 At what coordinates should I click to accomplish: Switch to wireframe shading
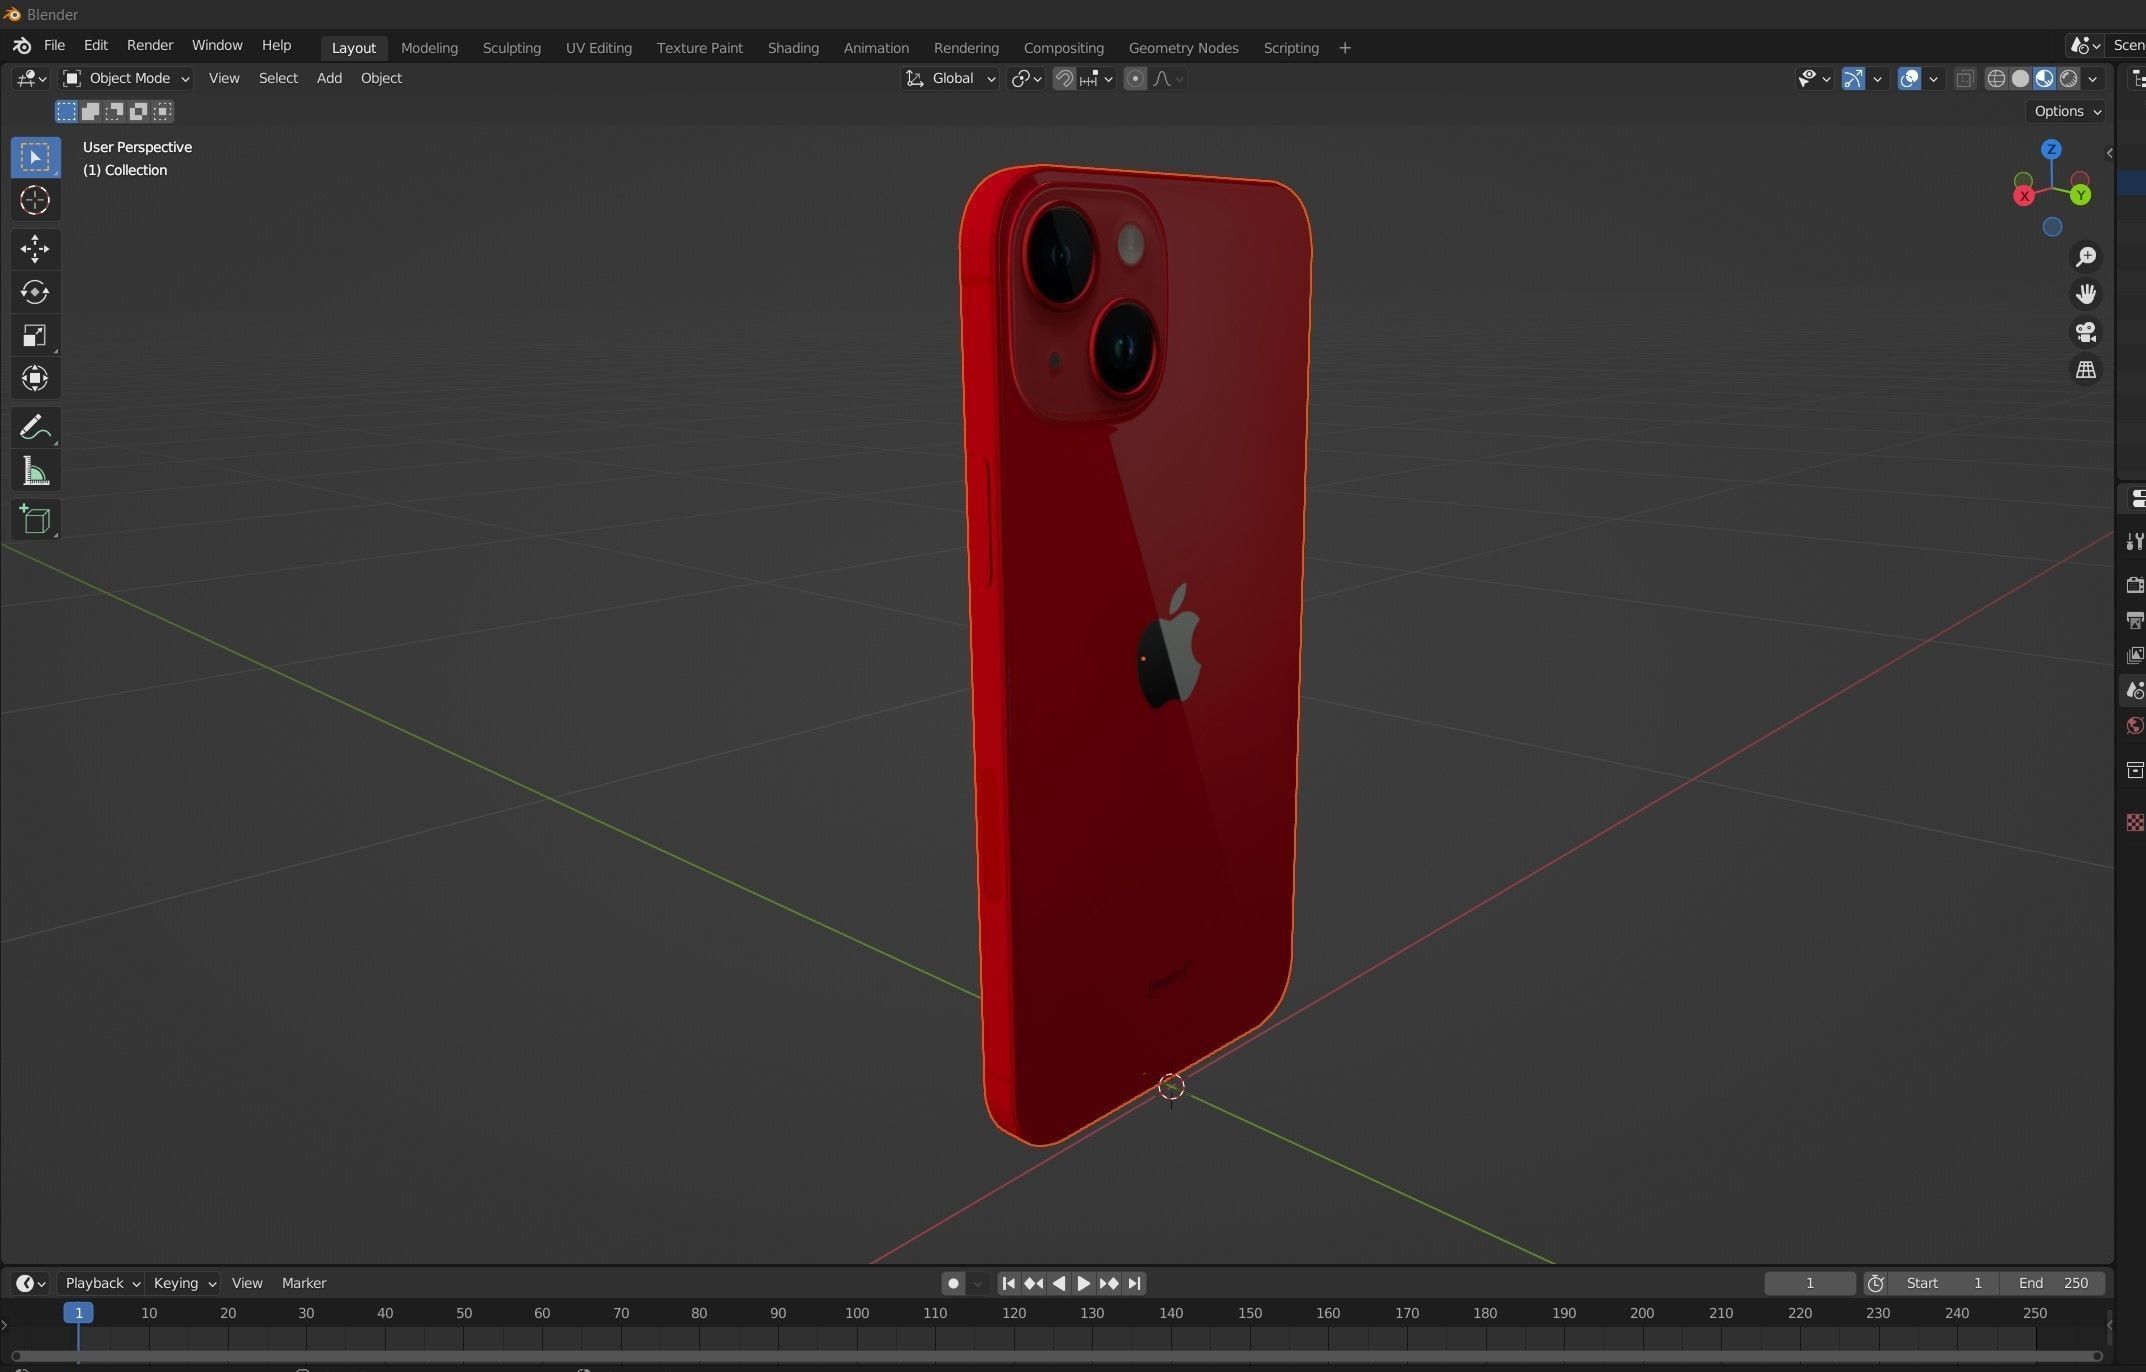(x=1996, y=78)
